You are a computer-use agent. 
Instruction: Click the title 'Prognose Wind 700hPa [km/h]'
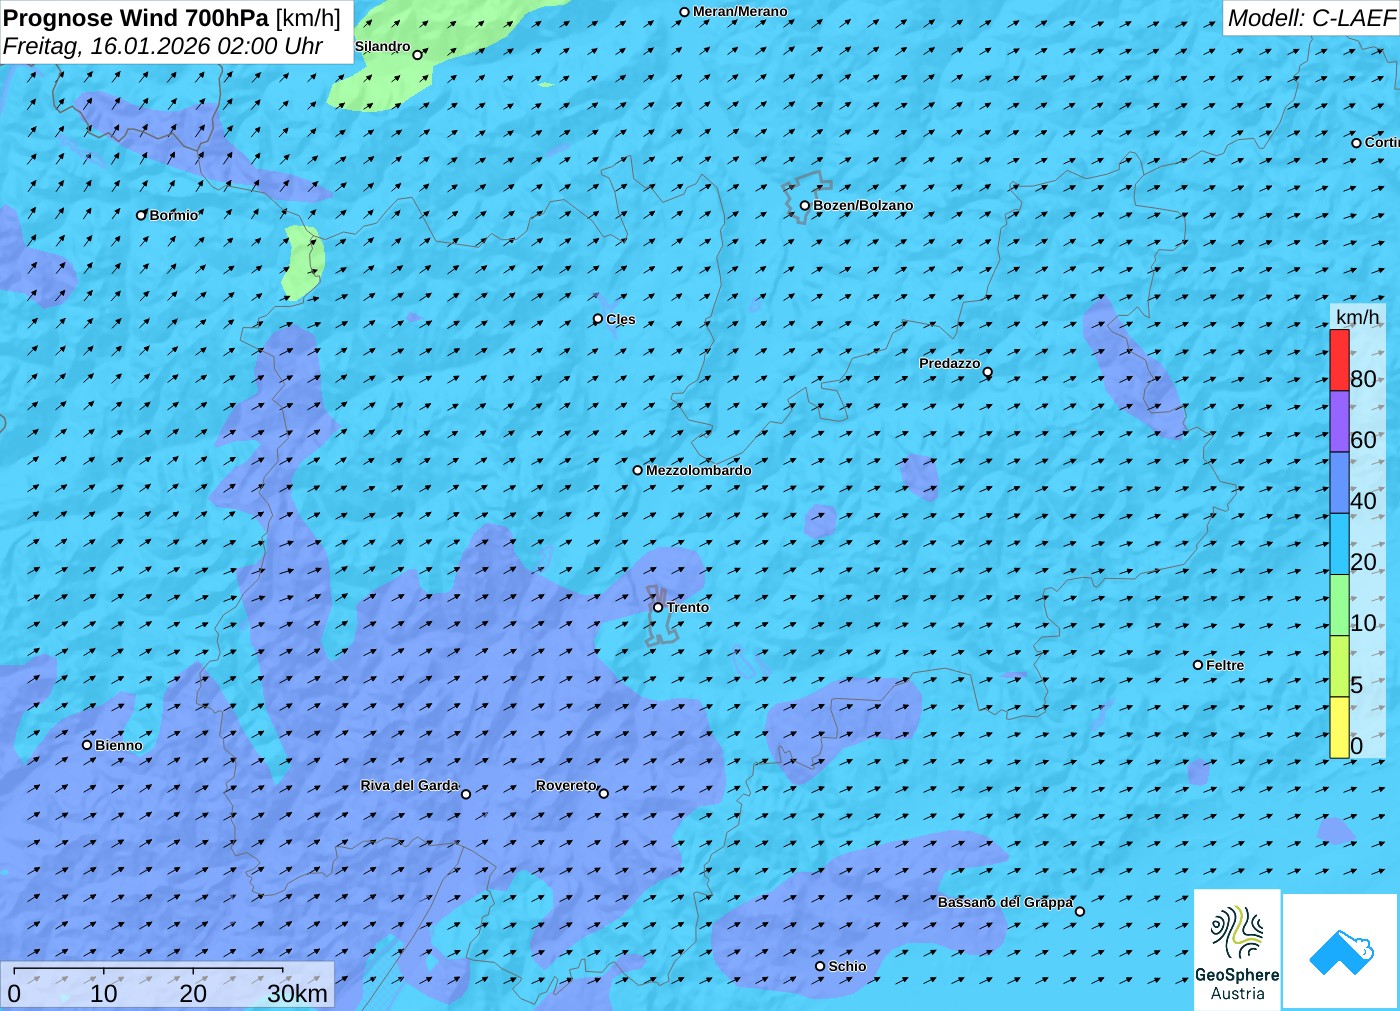click(172, 18)
